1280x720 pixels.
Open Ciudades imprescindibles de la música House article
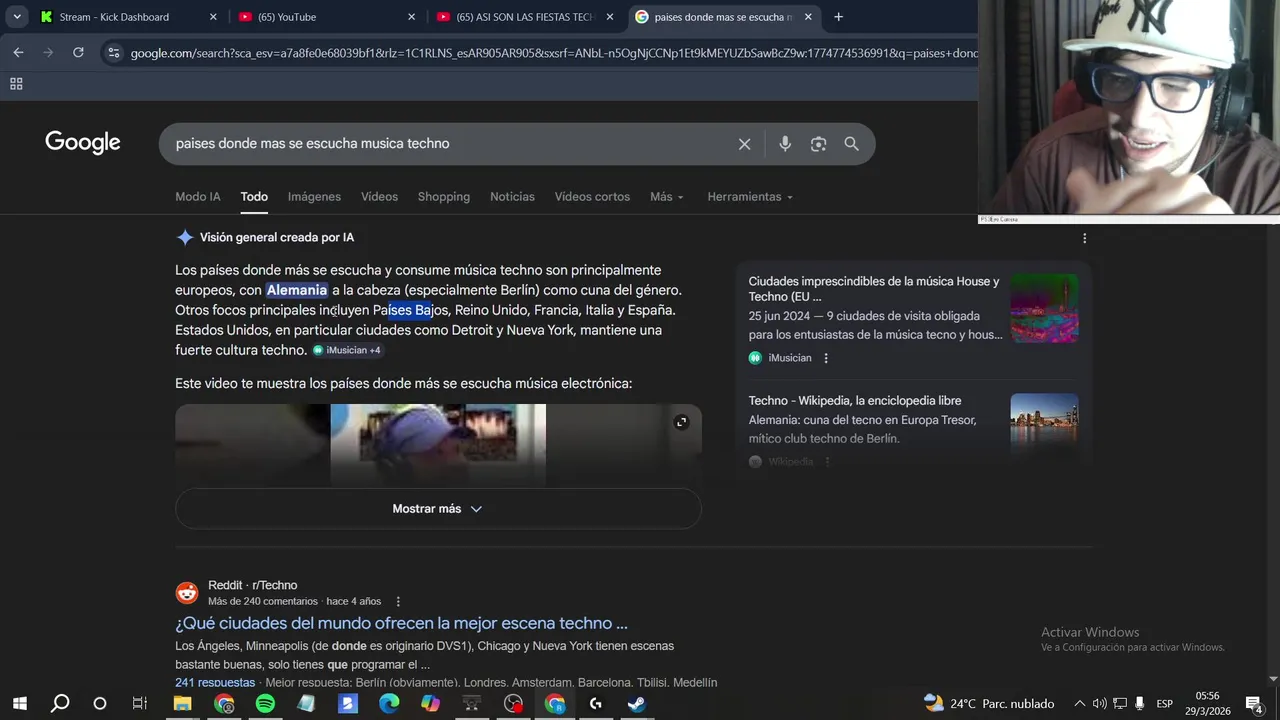[874, 289]
